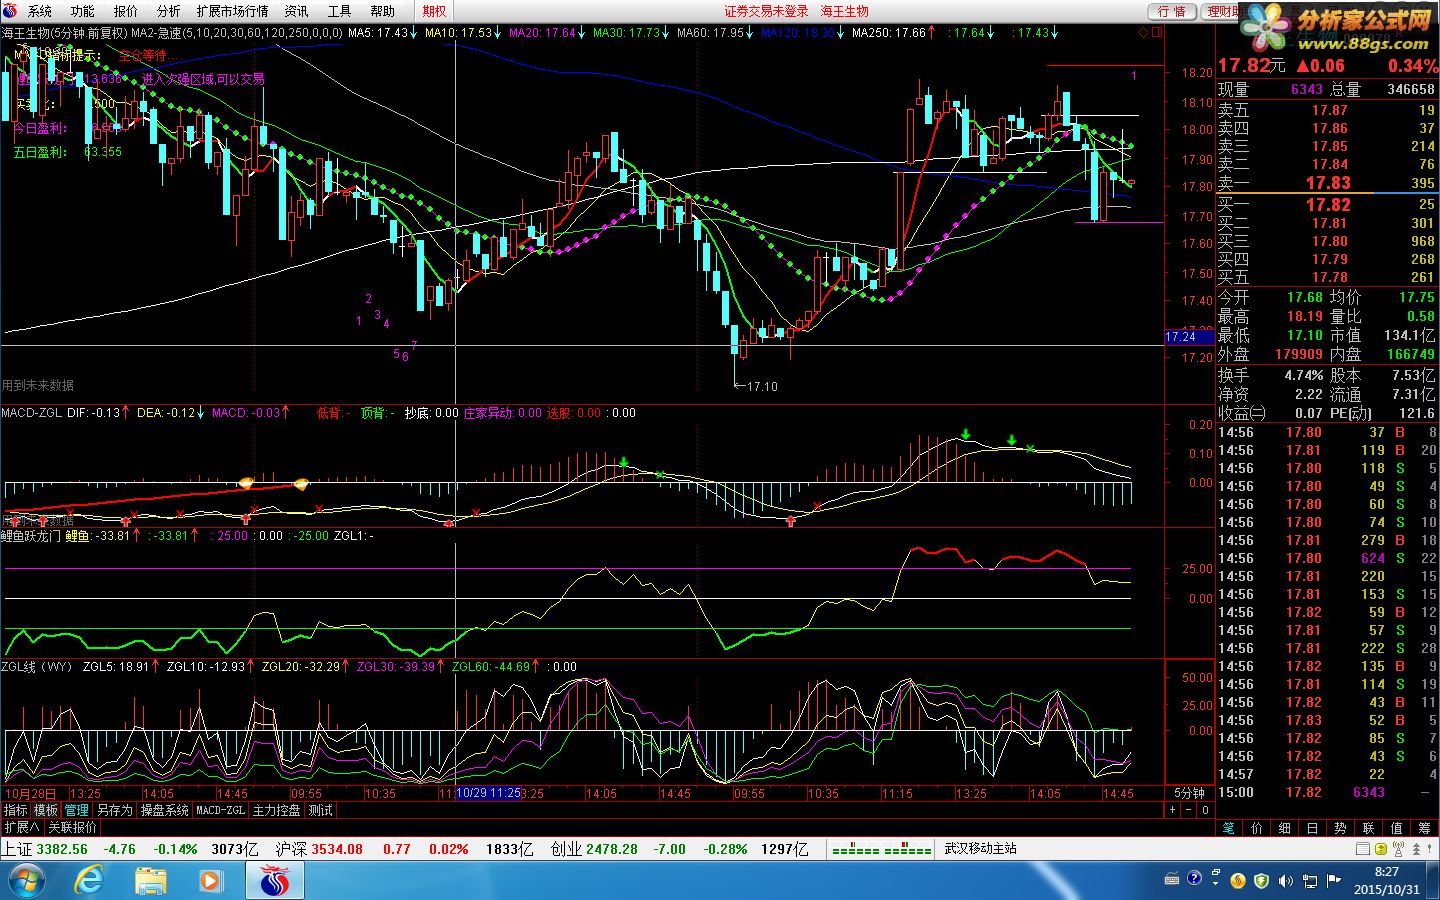Click the 创业 index value 2478.28
Viewport: 1440px width, 900px height.
[612, 849]
